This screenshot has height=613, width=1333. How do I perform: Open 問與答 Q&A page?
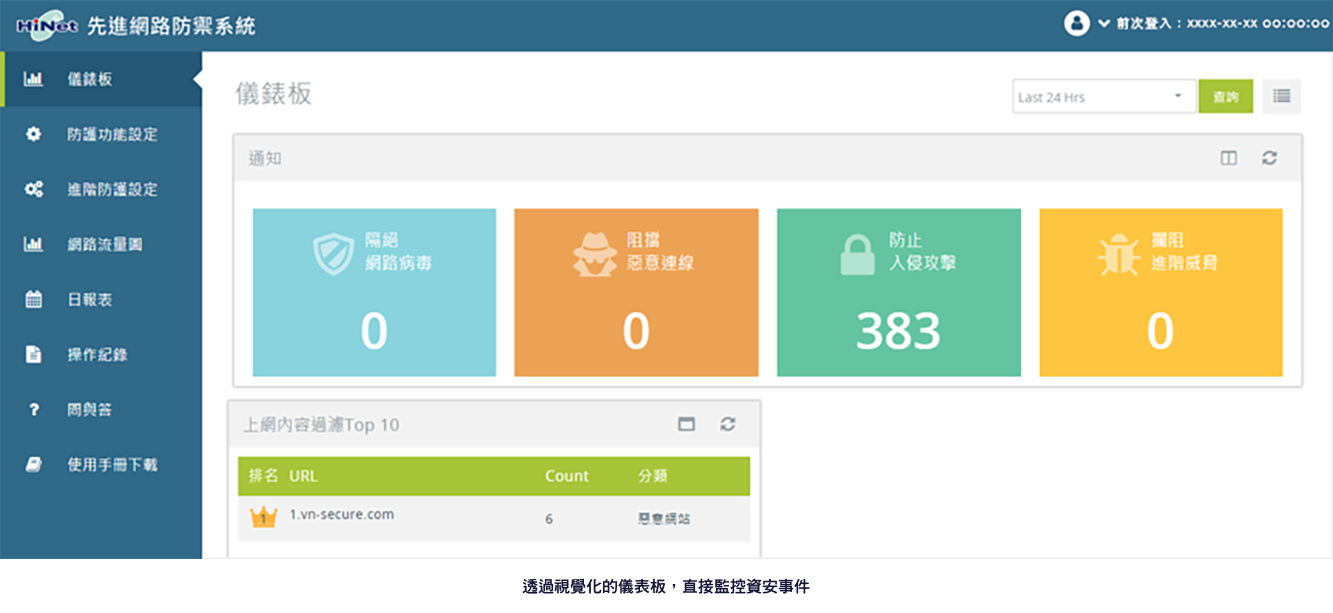click(x=90, y=409)
